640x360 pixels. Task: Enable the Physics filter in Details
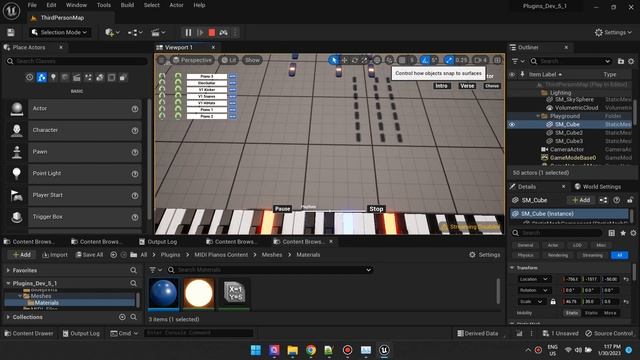(x=525, y=255)
